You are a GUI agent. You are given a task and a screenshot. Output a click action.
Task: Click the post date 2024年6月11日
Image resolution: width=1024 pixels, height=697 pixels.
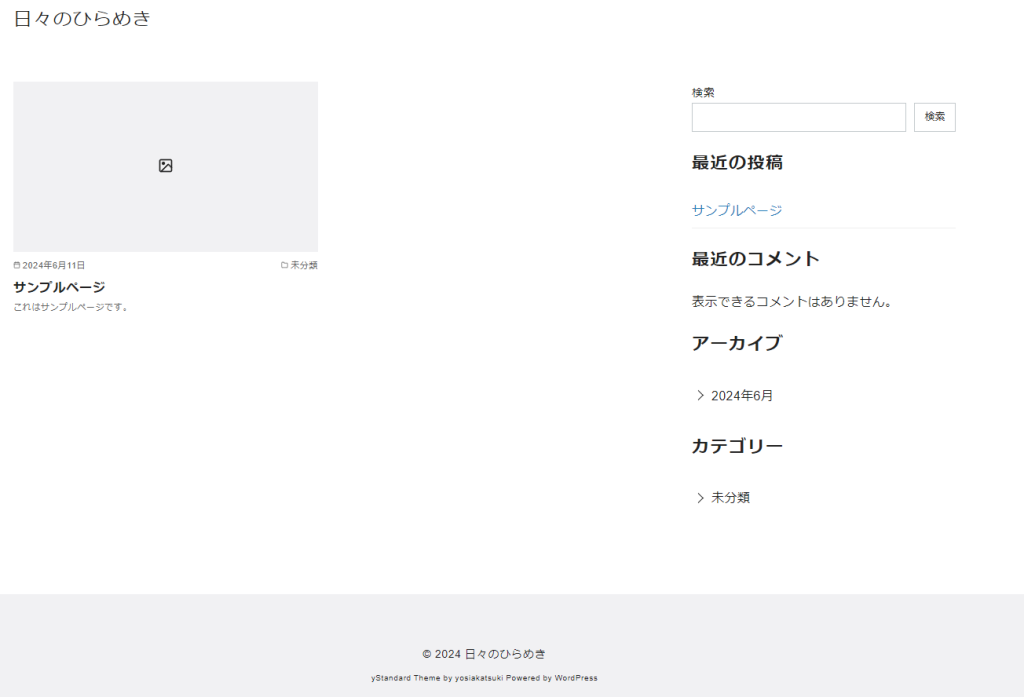(x=54, y=266)
